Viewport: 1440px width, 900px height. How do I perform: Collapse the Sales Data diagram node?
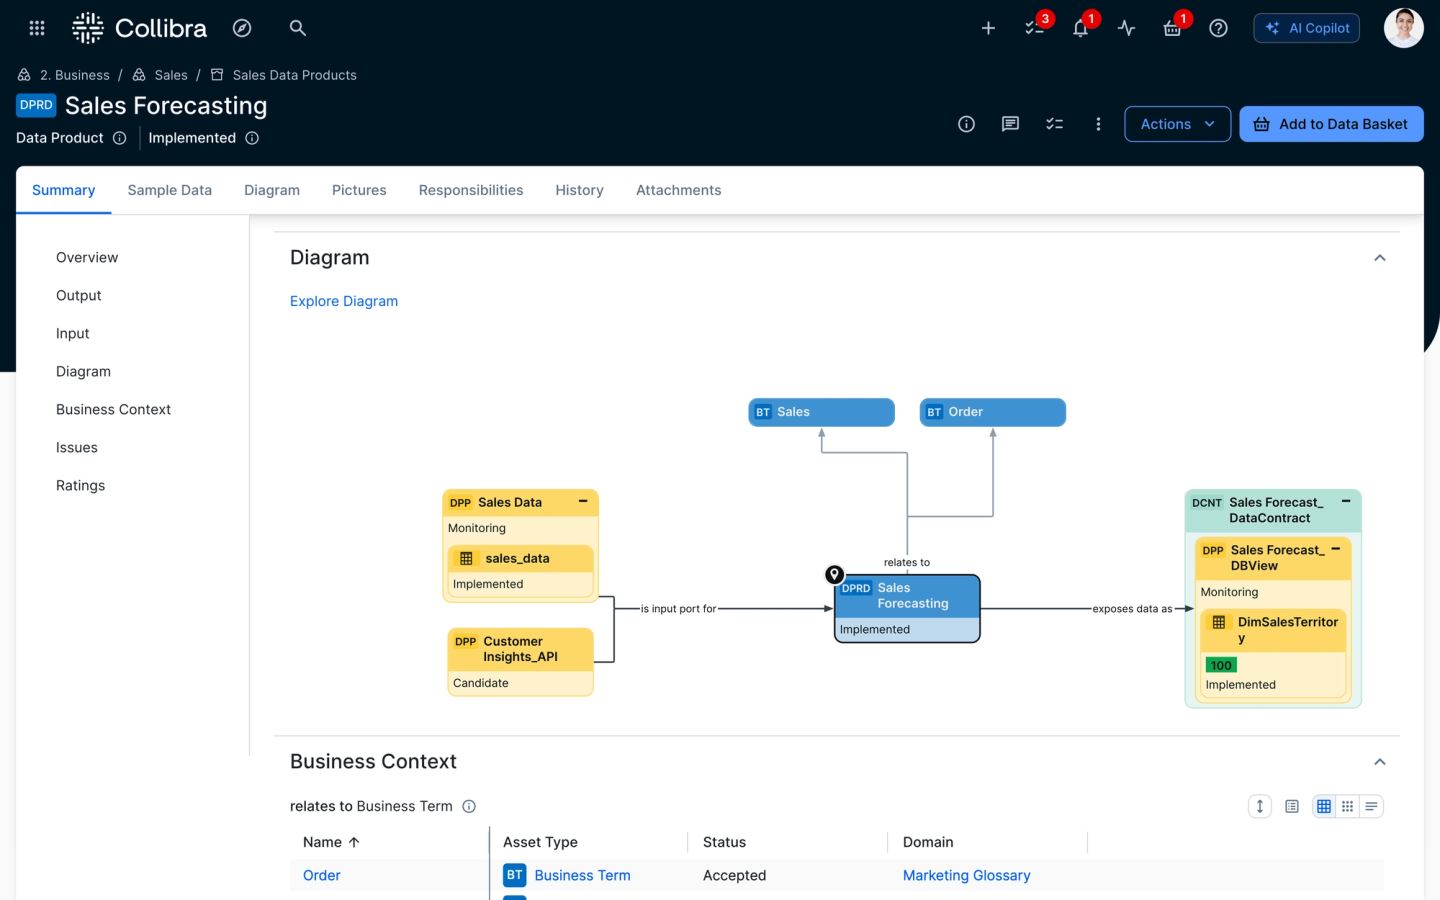pos(583,501)
